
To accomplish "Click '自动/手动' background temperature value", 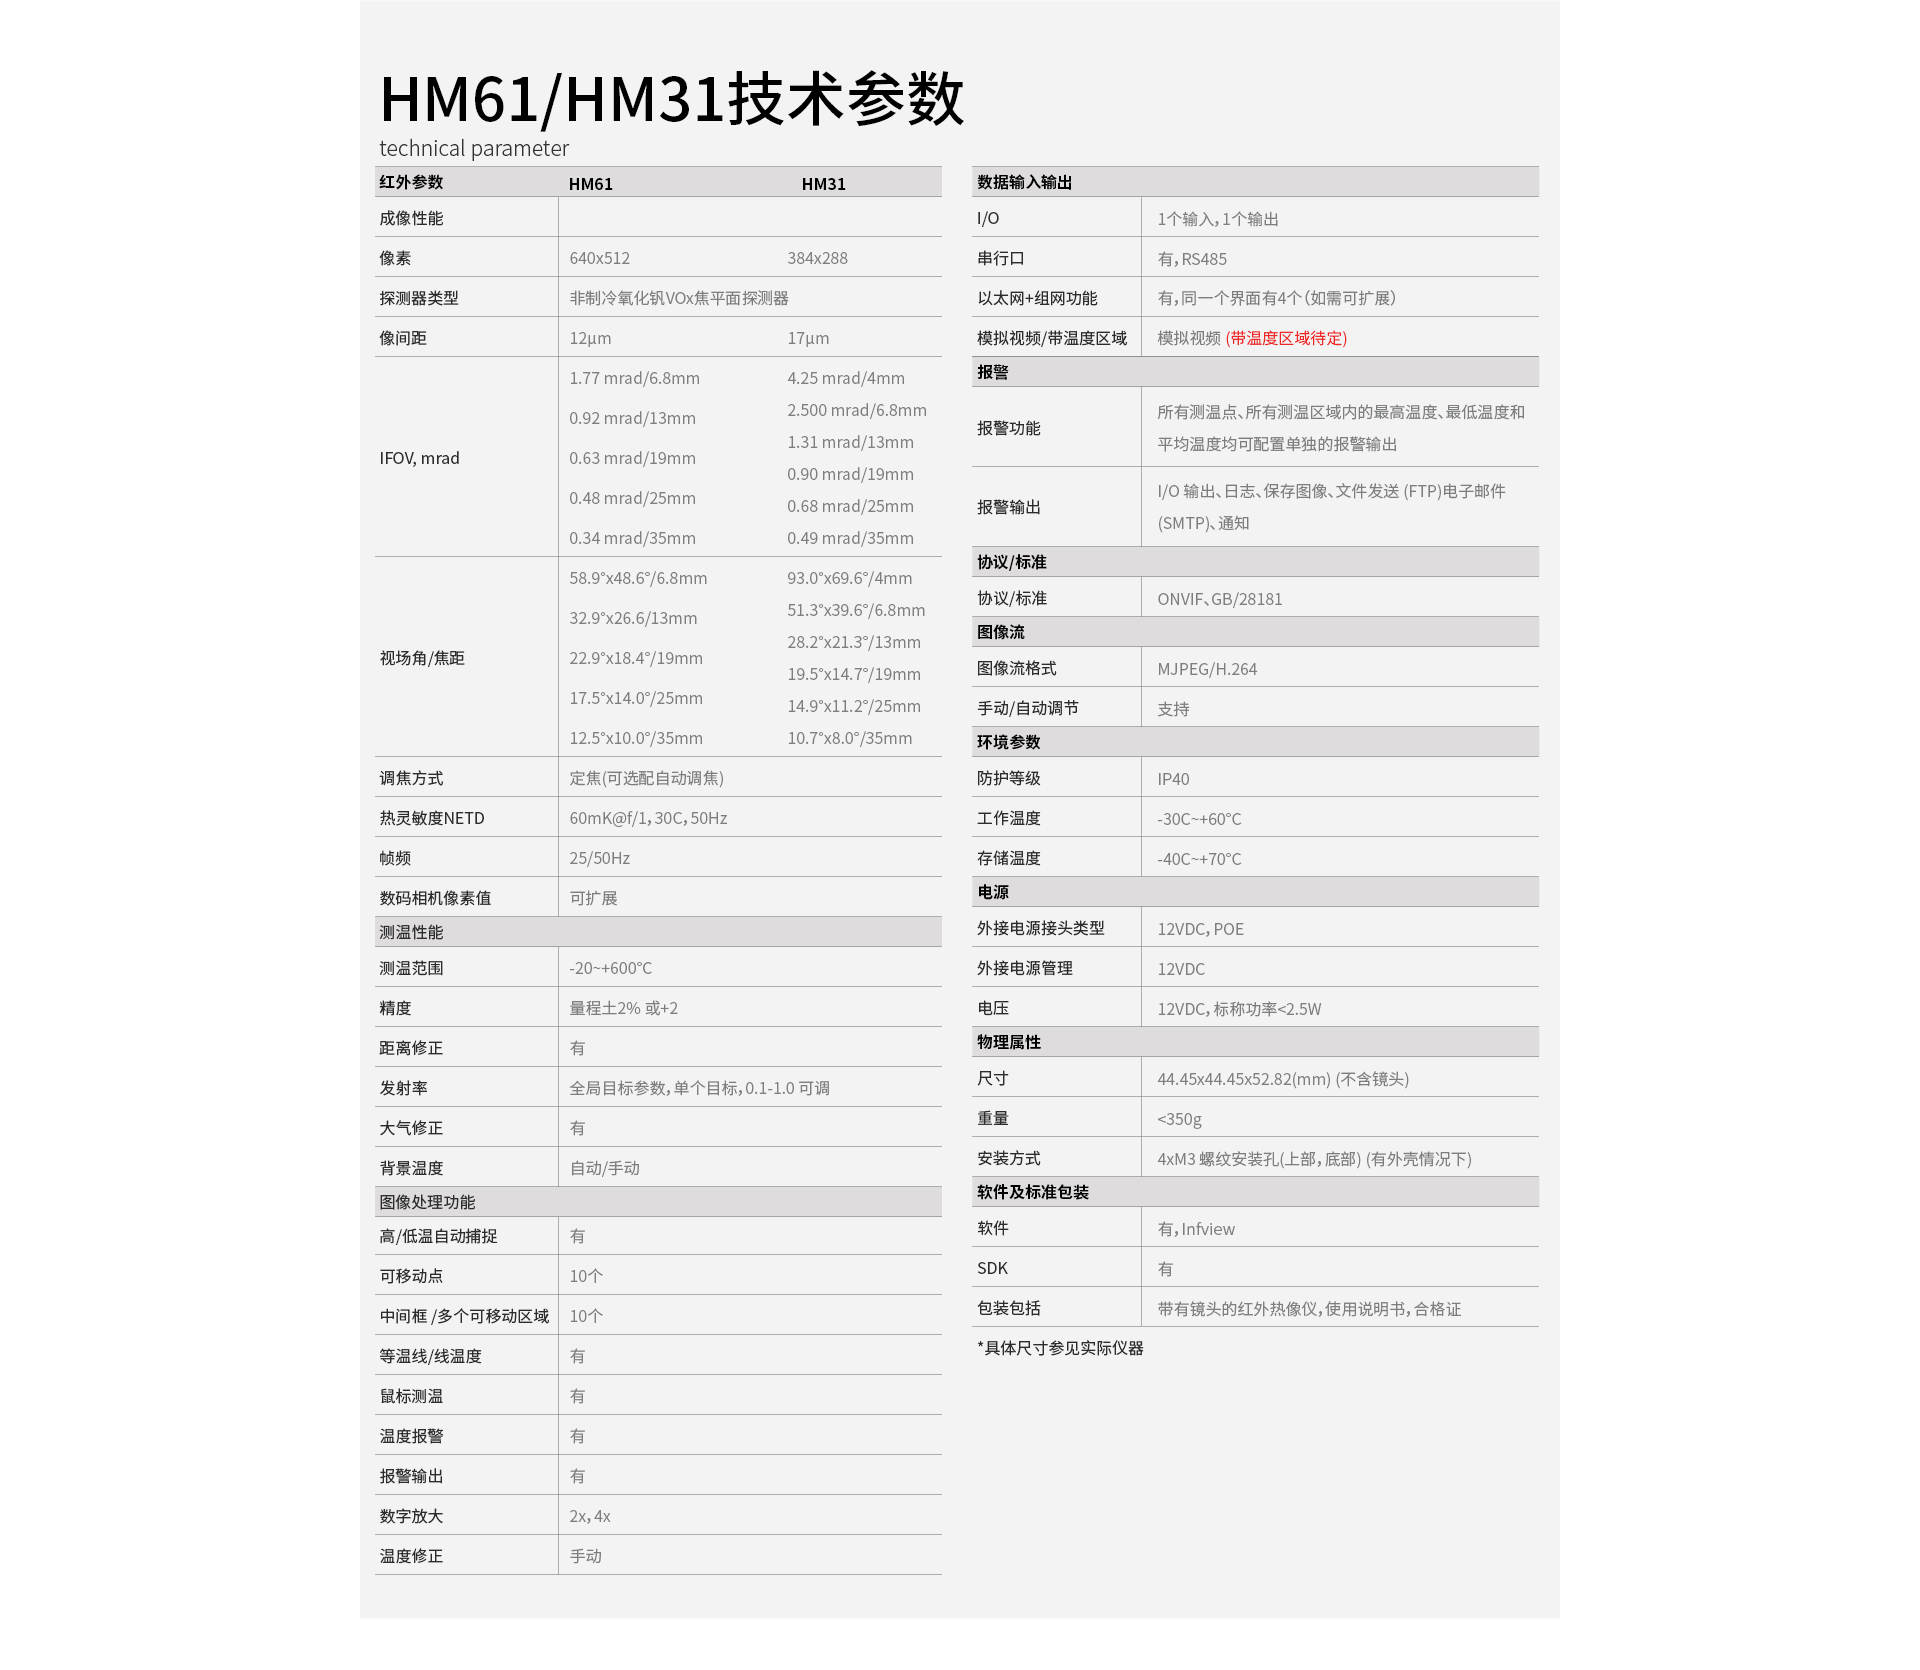I will point(604,1168).
